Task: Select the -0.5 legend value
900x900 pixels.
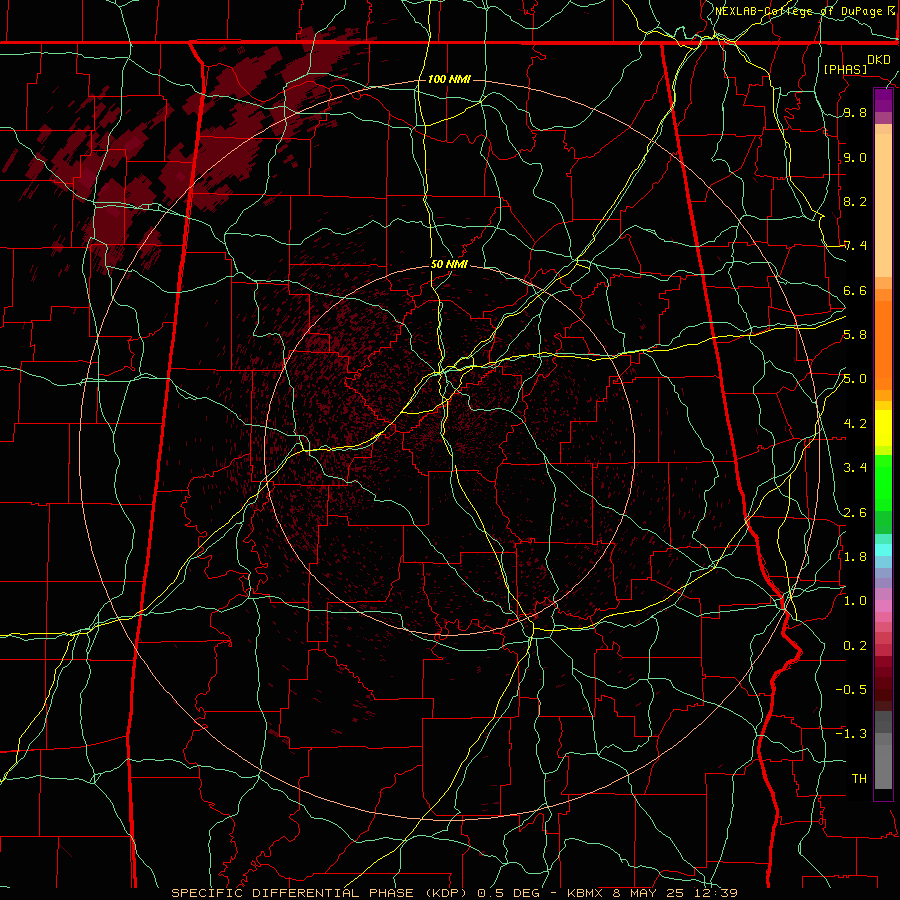Action: point(851,689)
